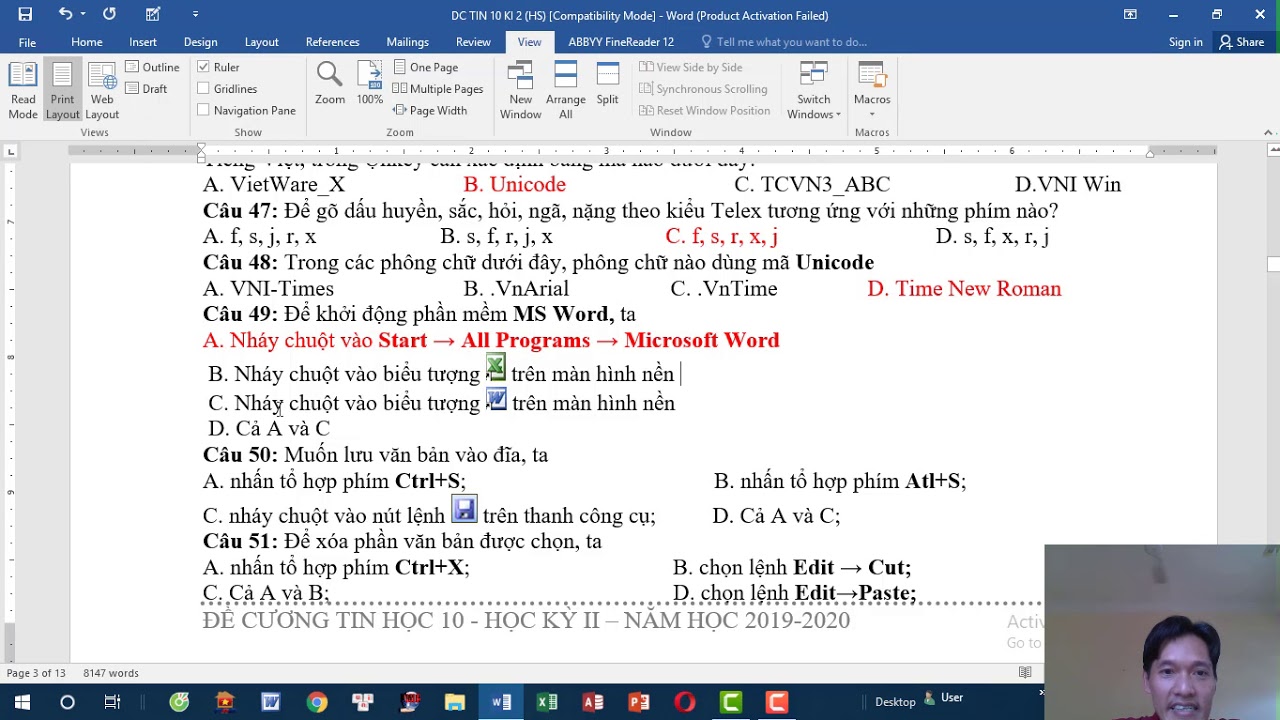
Task: Open the green Camtasia taskbar icon
Action: tap(731, 702)
